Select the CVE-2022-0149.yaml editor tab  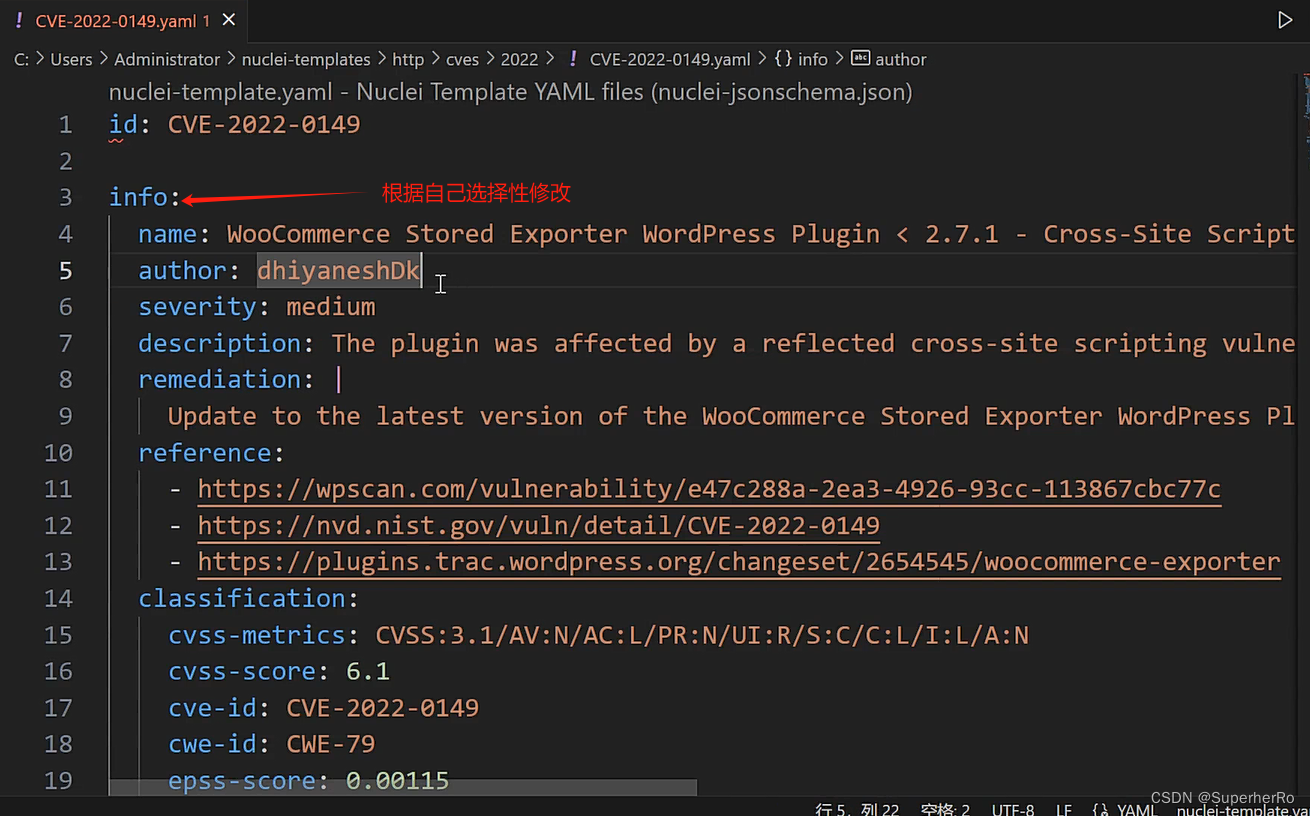coord(124,20)
